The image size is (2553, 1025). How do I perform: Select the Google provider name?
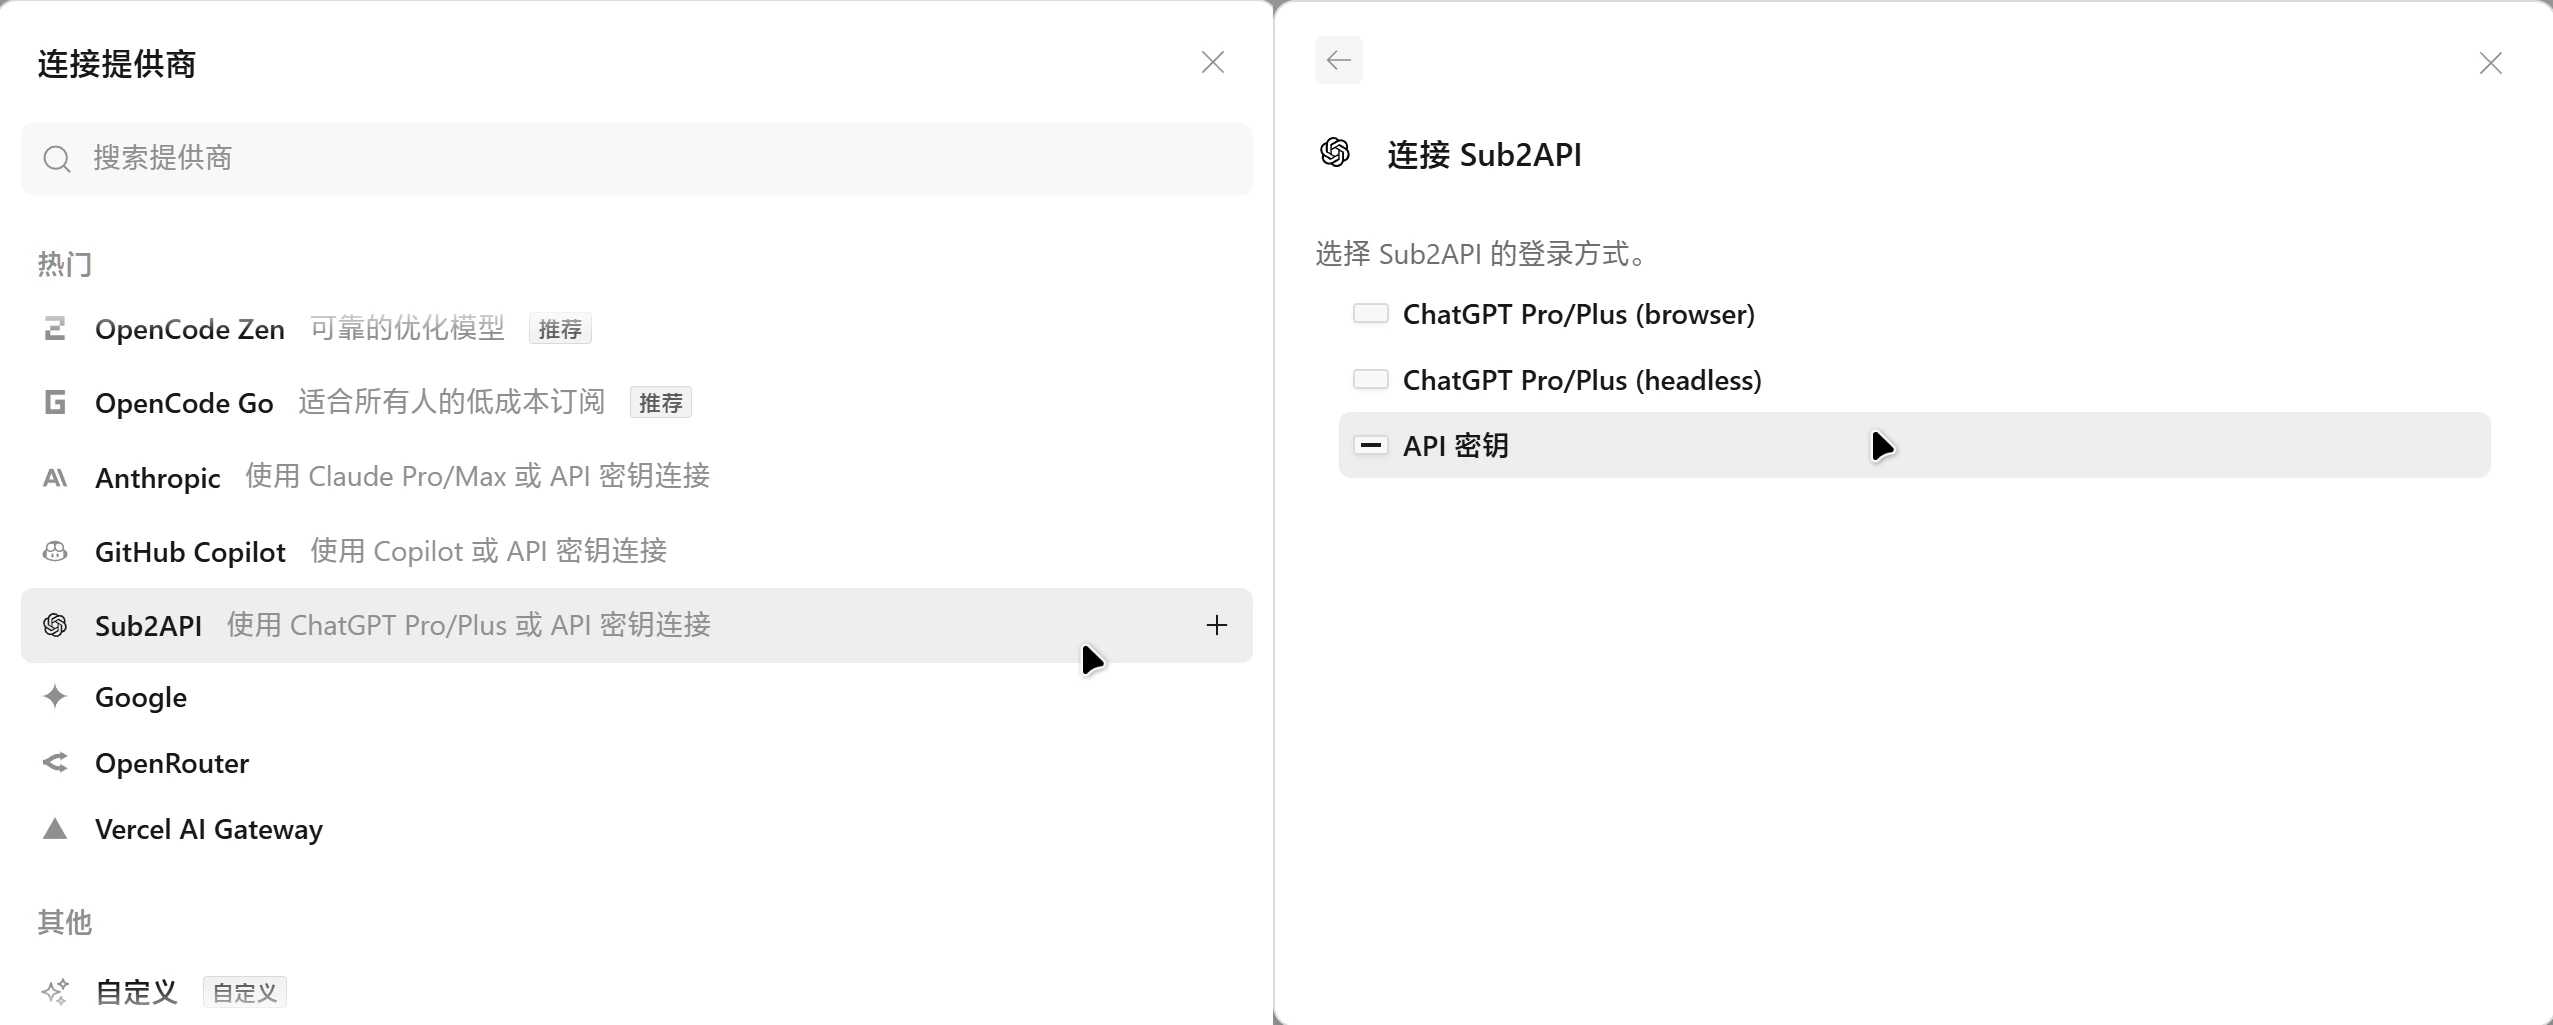(141, 697)
